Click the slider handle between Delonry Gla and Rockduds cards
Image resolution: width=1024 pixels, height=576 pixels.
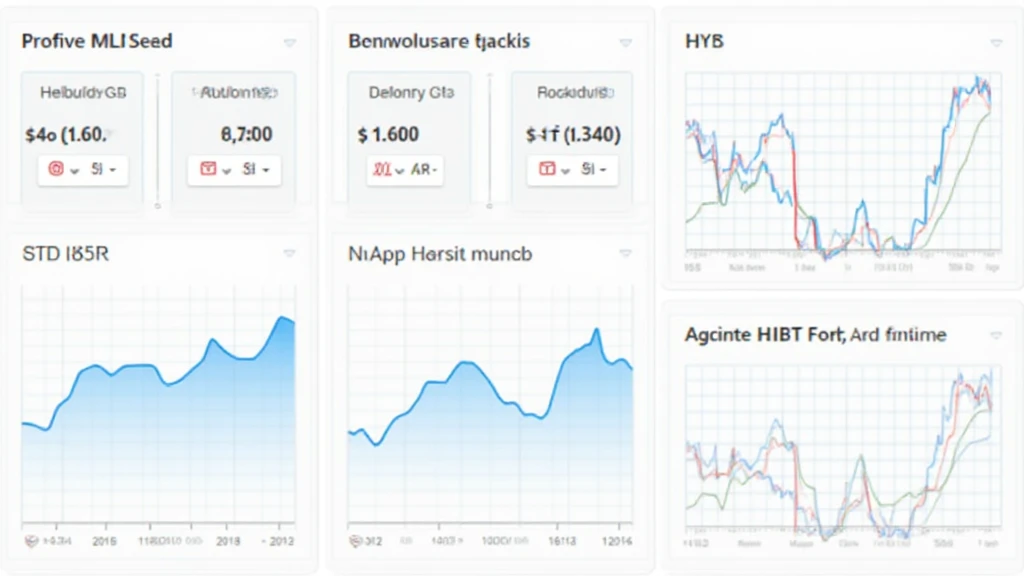click(x=489, y=206)
